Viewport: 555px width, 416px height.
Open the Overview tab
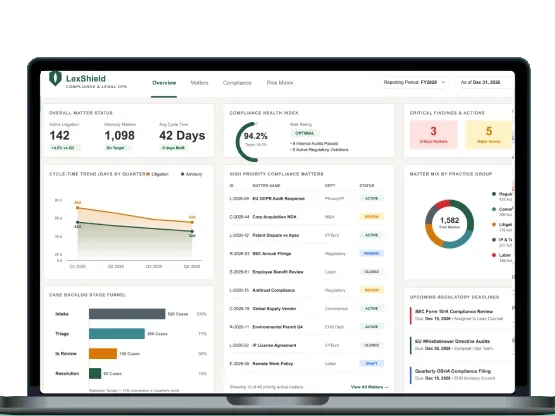(x=164, y=83)
